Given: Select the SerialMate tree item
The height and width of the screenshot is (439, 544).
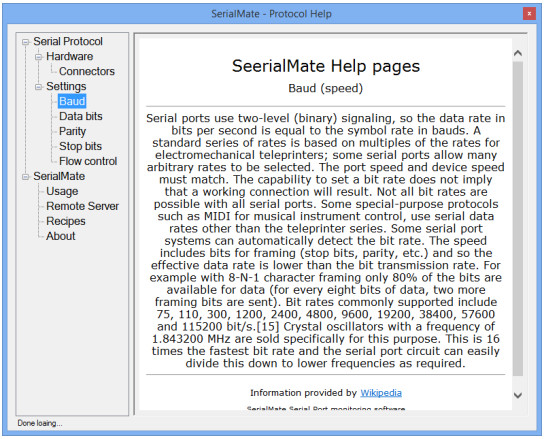Looking at the screenshot, I should point(59,176).
